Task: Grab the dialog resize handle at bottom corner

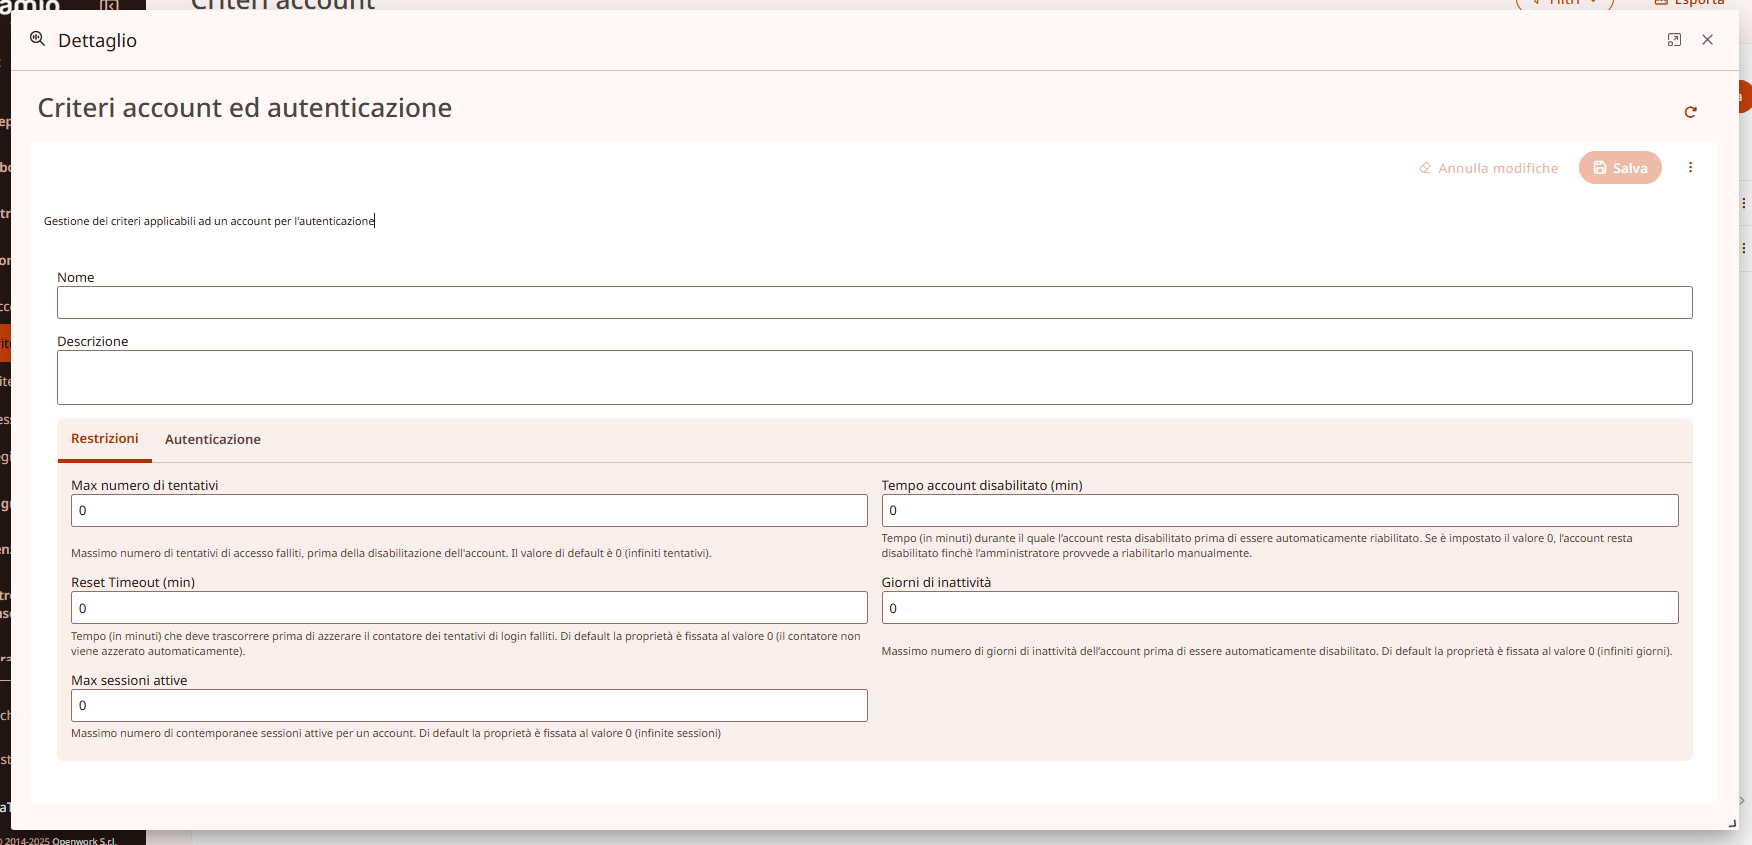Action: pyautogui.click(x=1732, y=823)
